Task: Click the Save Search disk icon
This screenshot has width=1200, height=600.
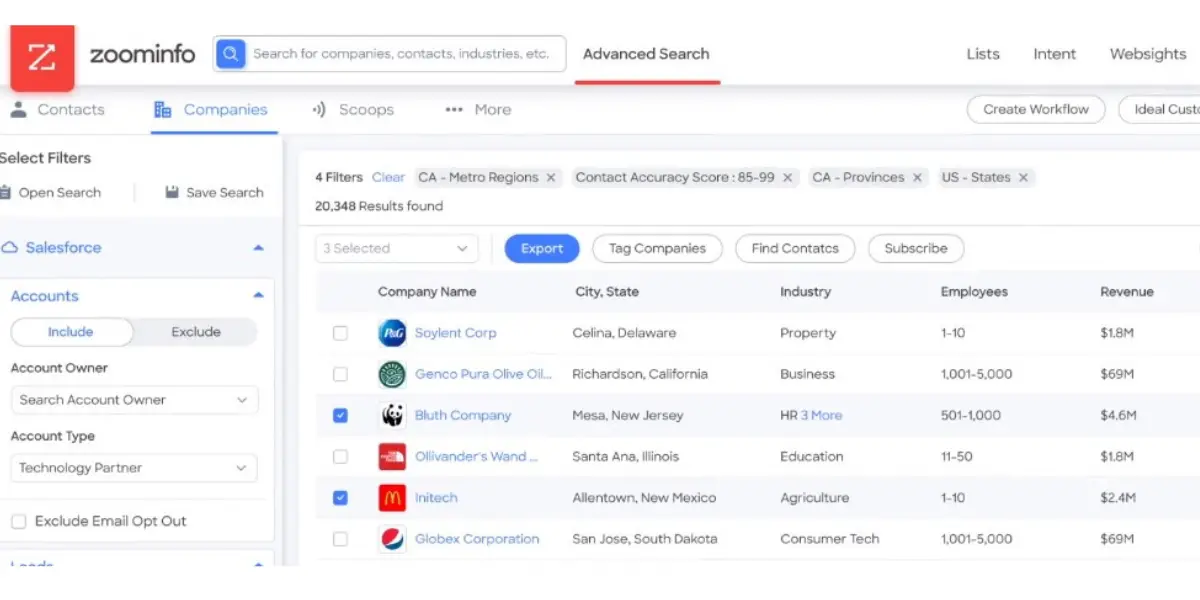Action: click(x=172, y=192)
